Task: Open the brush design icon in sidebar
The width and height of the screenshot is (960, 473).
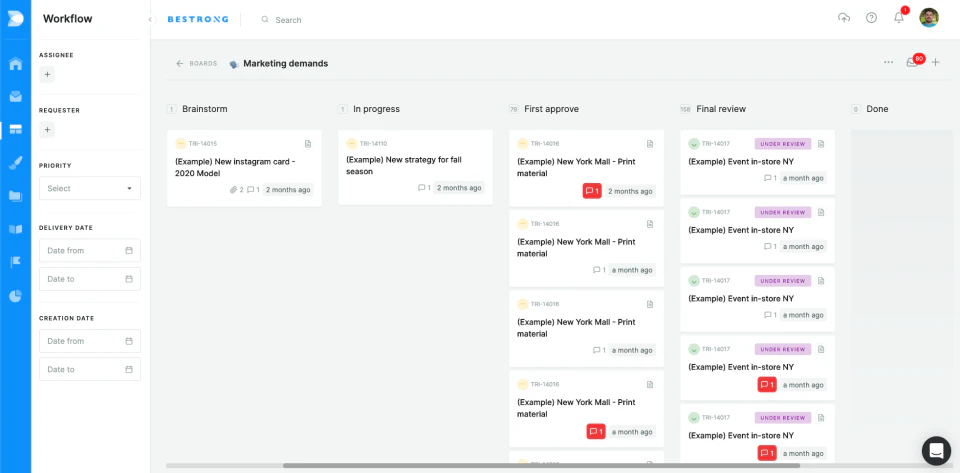Action: [15, 163]
